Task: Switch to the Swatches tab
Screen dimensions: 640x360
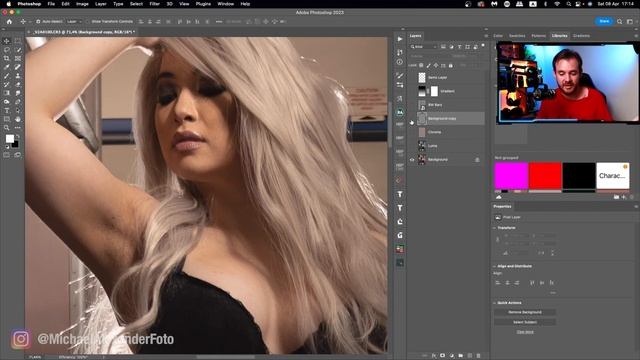Action: click(517, 36)
